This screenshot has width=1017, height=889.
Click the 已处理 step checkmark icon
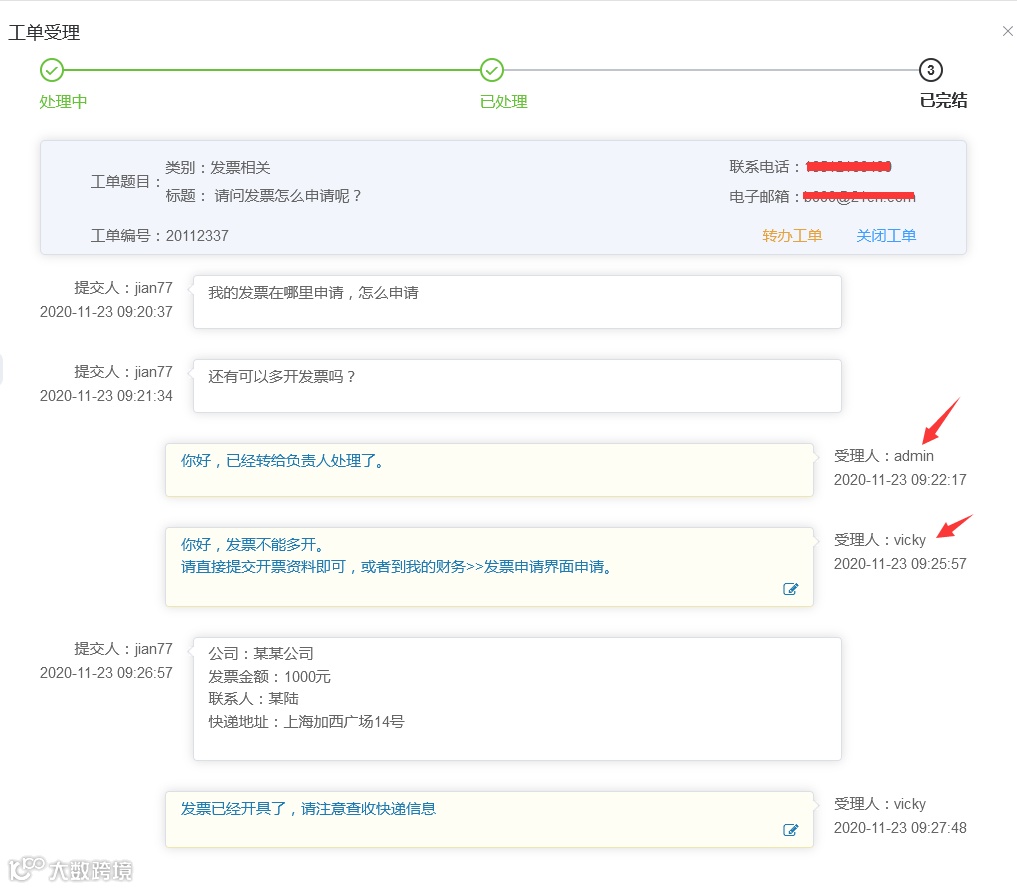[x=492, y=70]
